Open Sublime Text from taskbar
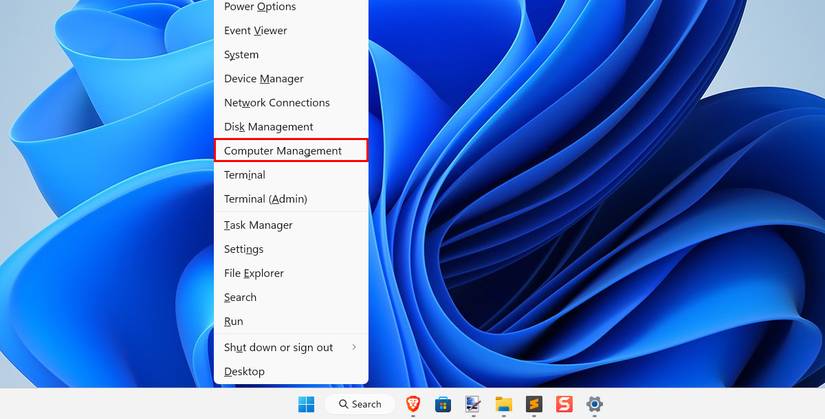This screenshot has height=419, width=825. tap(534, 404)
